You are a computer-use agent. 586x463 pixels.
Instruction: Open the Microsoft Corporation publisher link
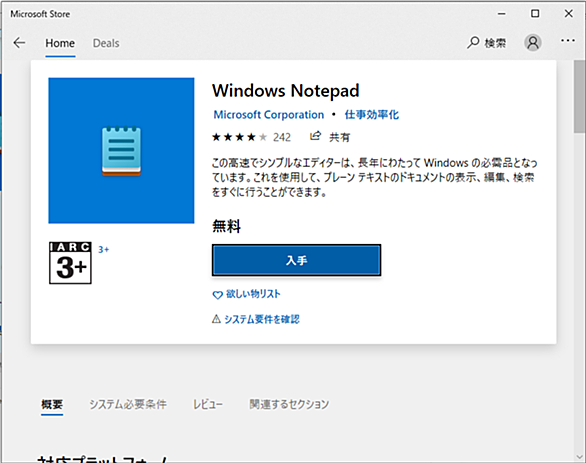269,115
